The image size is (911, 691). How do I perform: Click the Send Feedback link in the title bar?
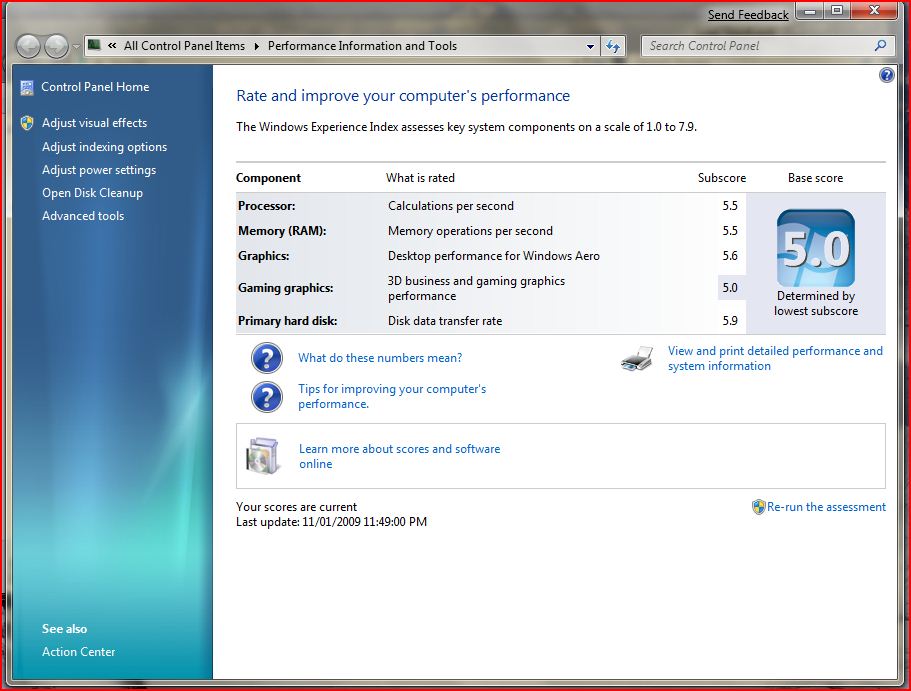coord(748,15)
